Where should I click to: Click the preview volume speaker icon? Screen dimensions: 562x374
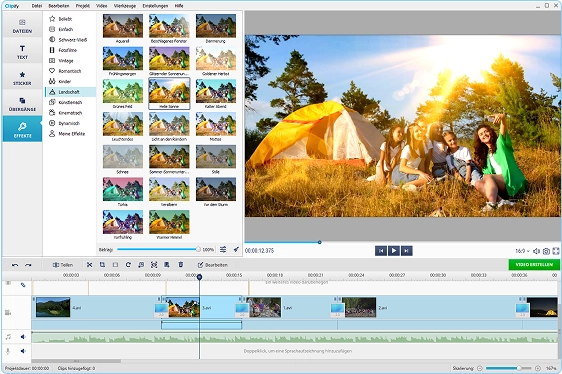(x=537, y=251)
